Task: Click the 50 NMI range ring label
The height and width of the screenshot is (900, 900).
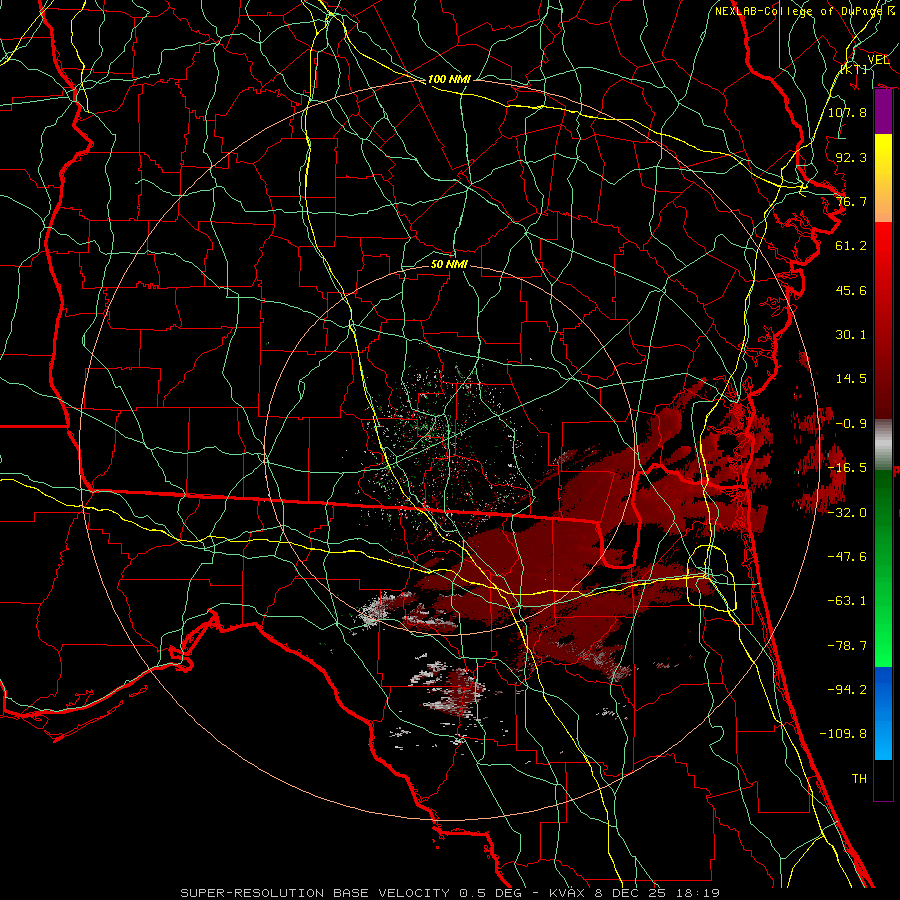Action: pyautogui.click(x=449, y=264)
